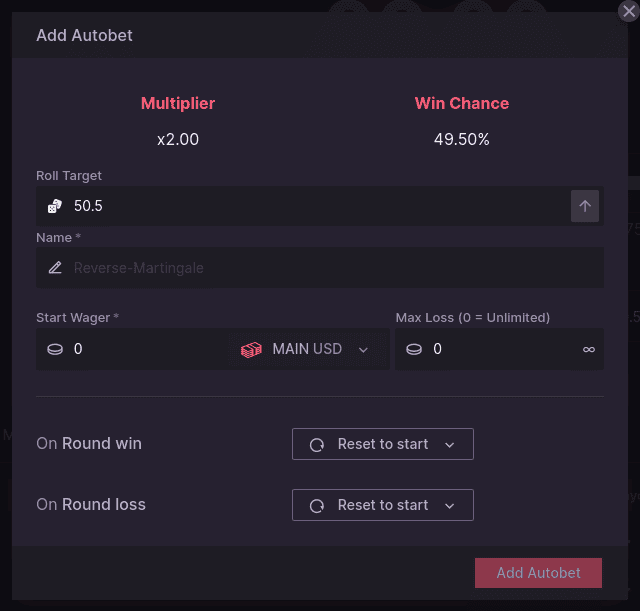
Task: Expand the On Round win action dropdown
Action: (382, 444)
